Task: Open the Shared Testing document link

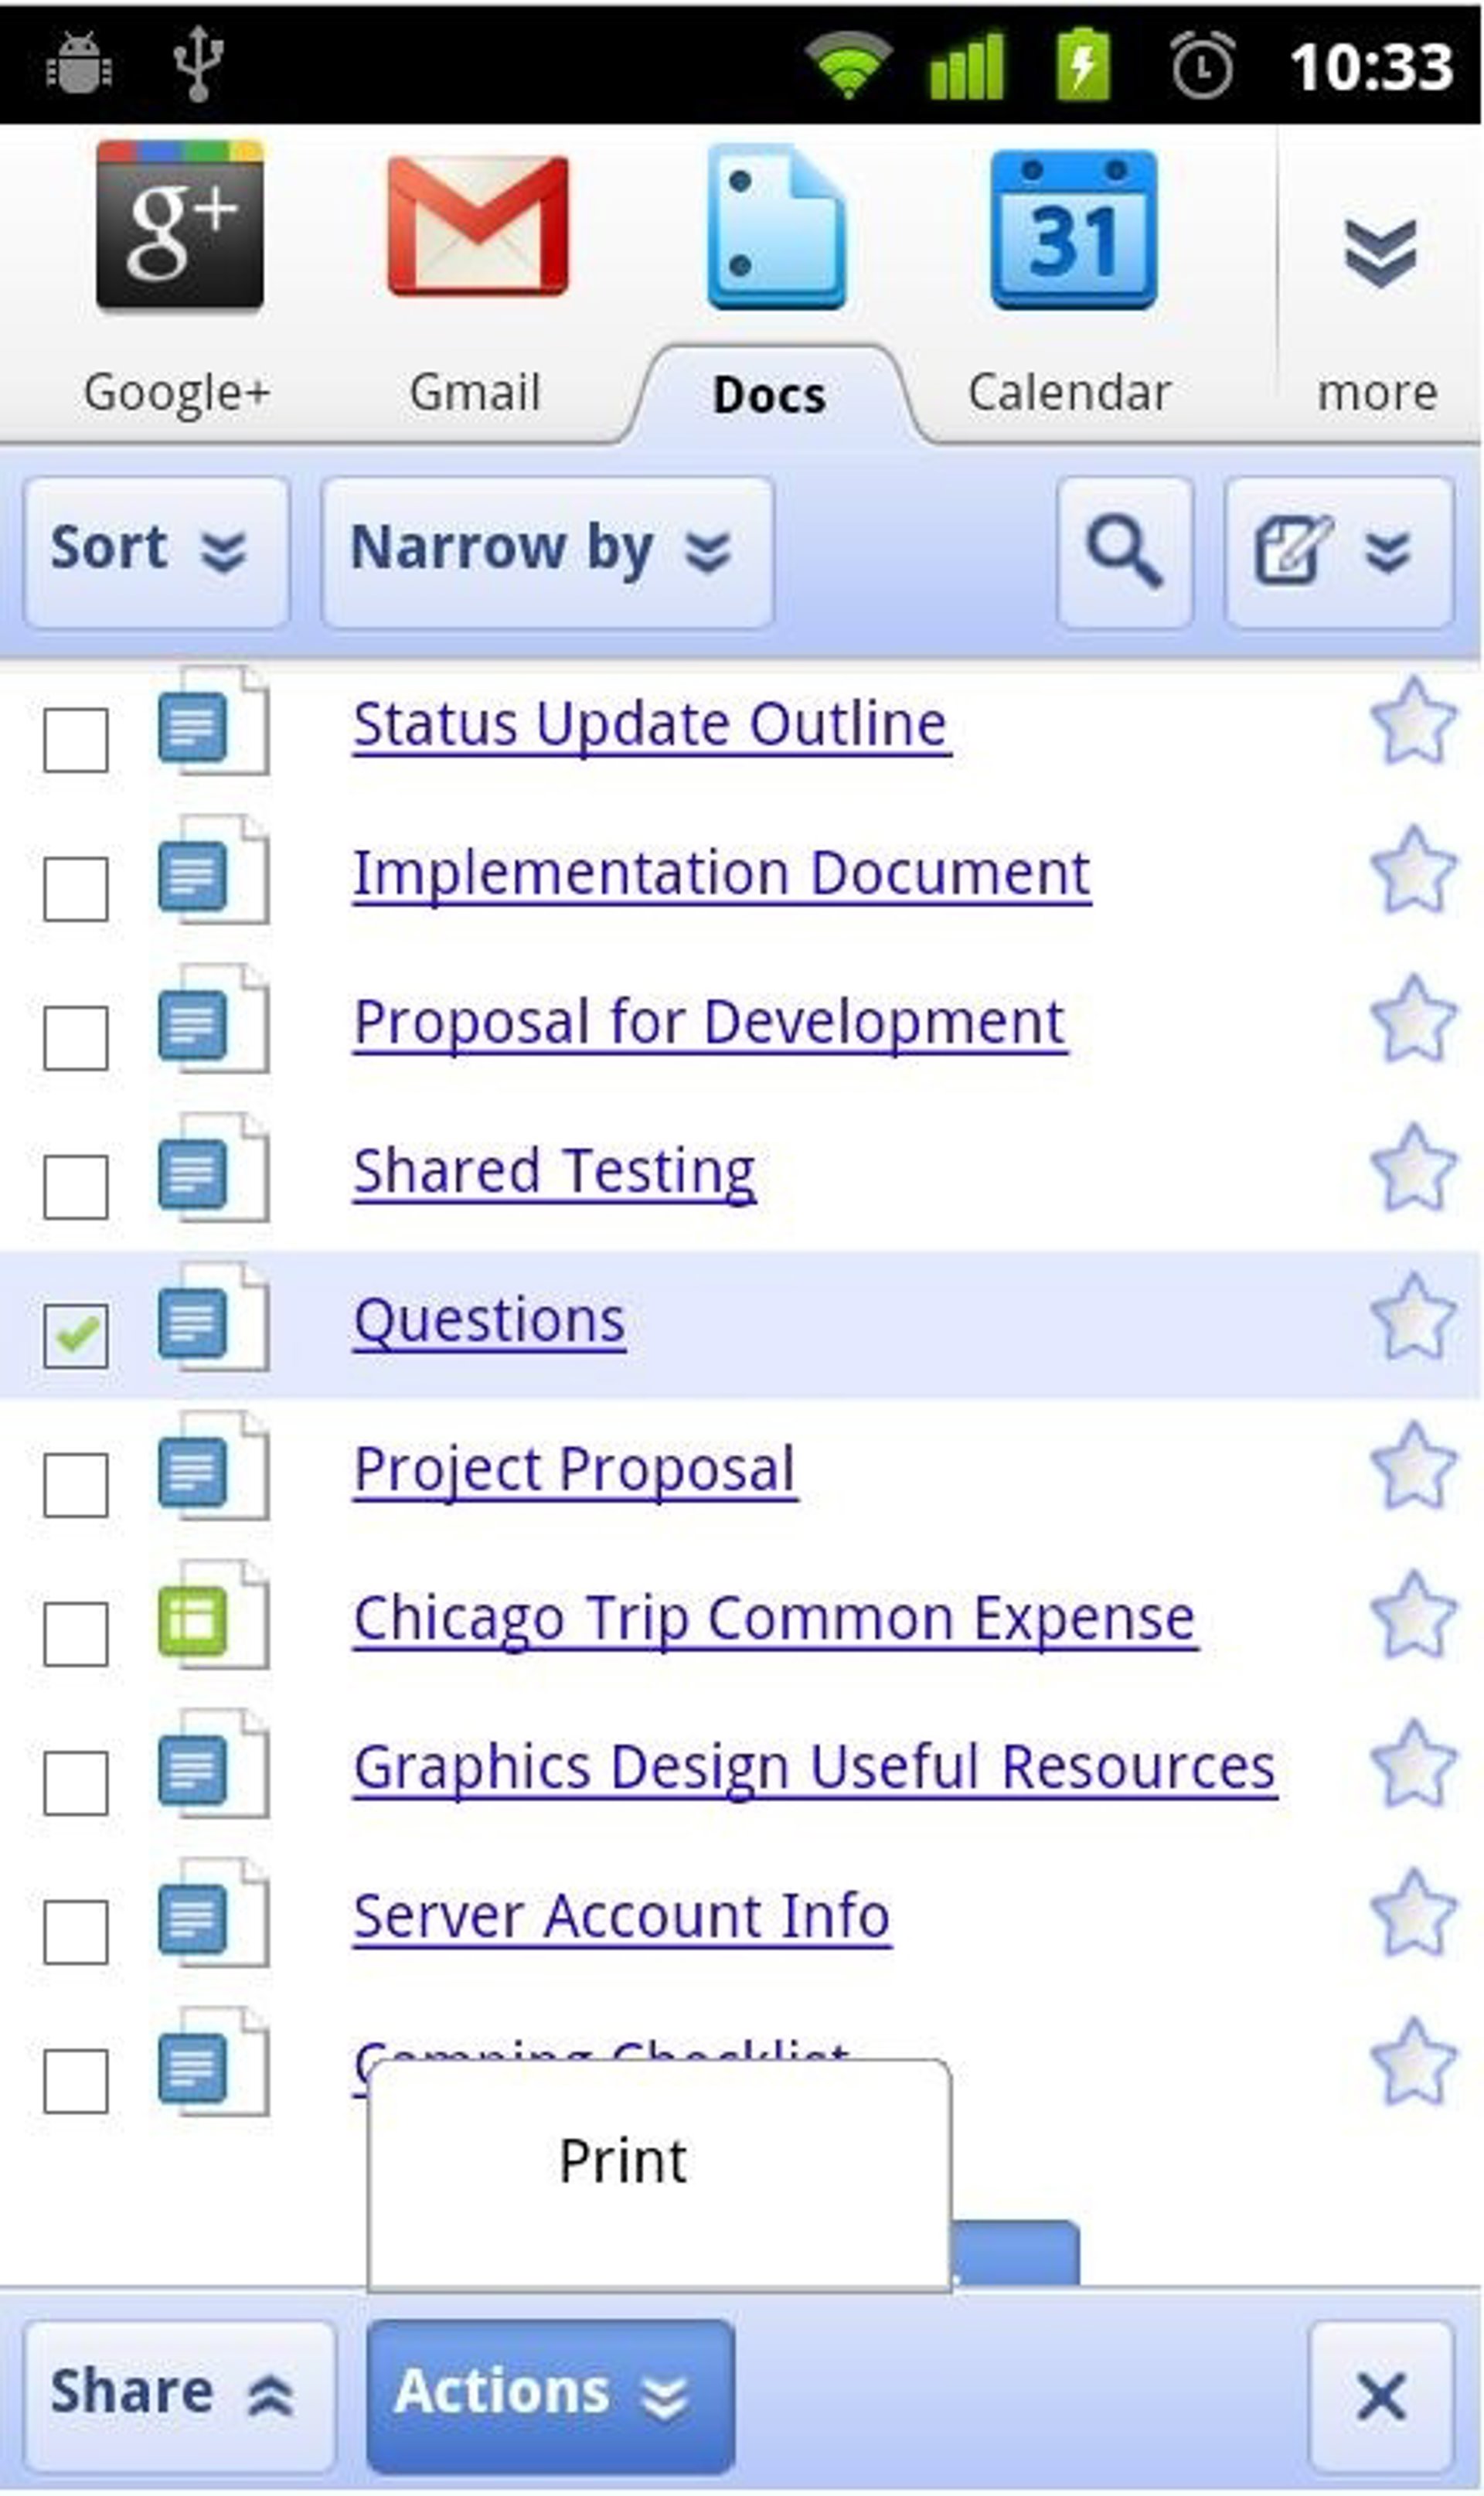Action: point(554,1171)
